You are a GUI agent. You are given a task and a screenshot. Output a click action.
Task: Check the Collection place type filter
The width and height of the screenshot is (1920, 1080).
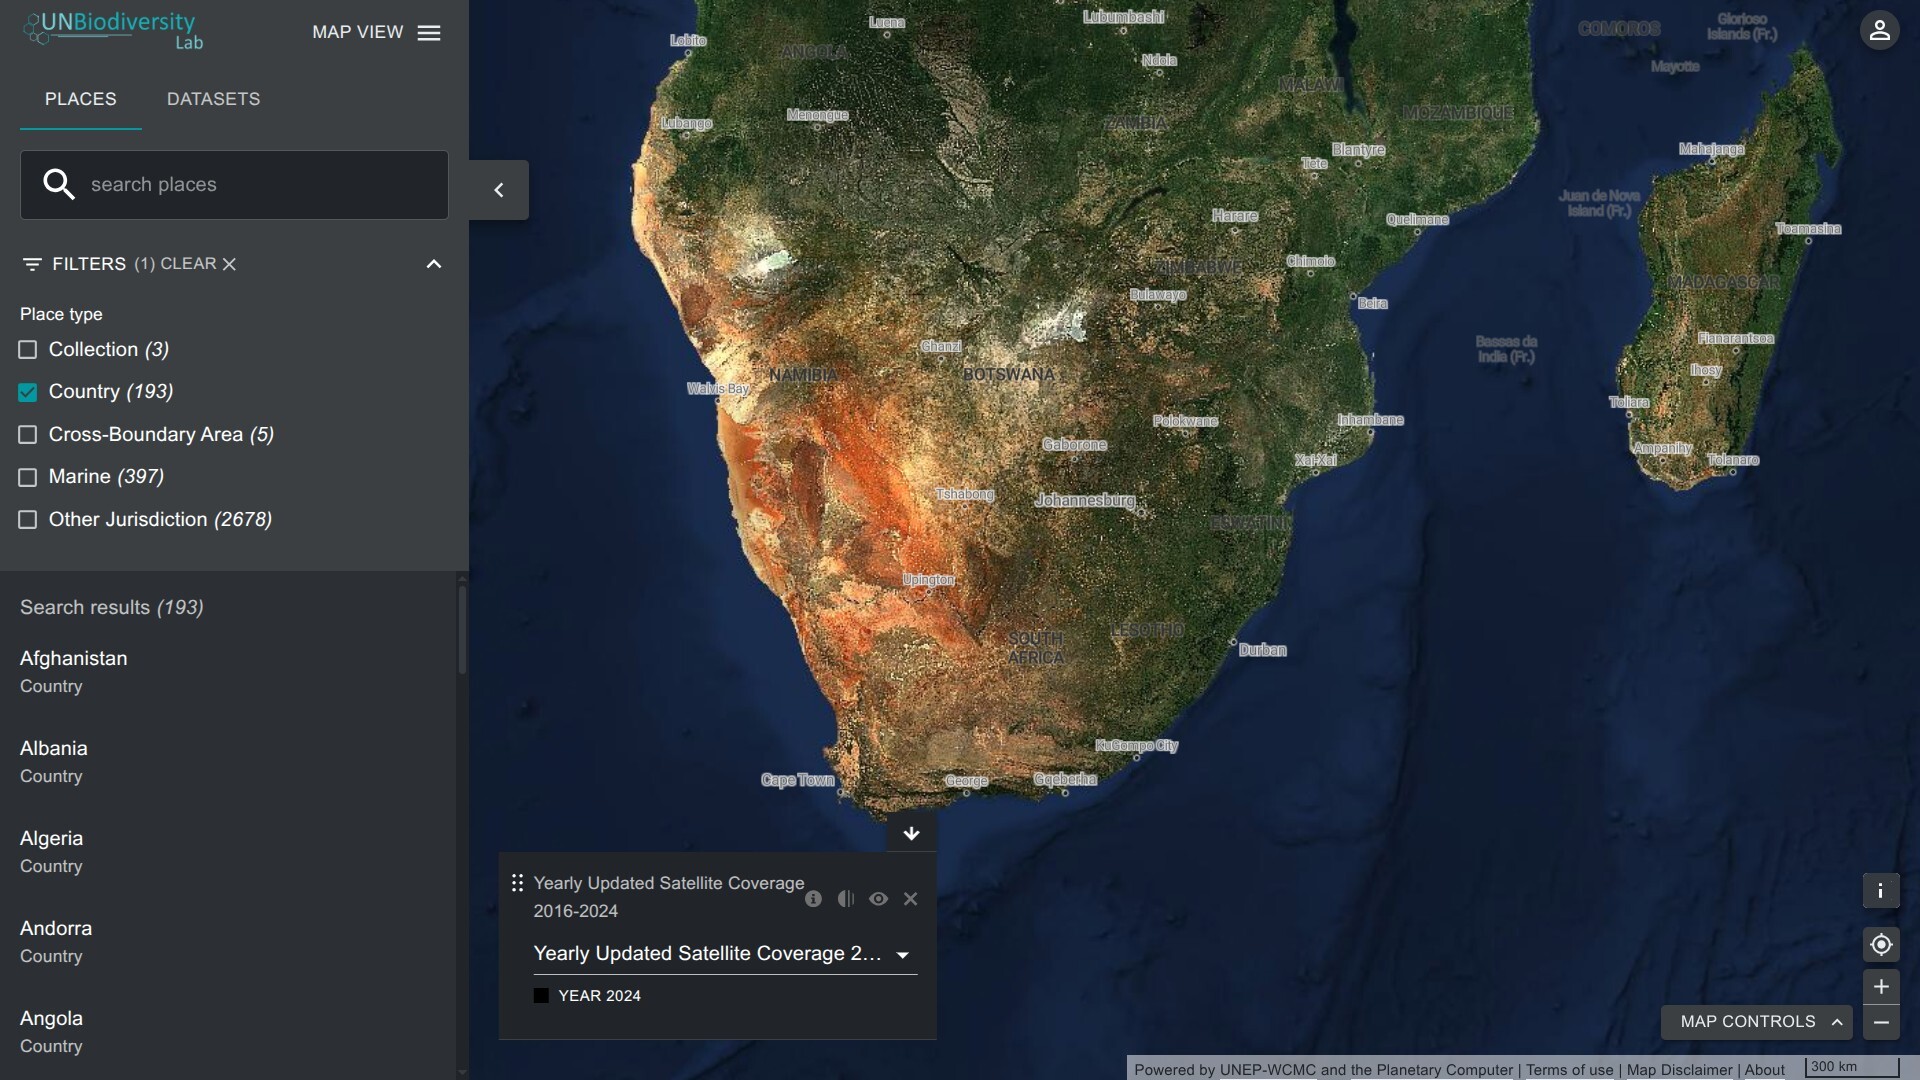(x=28, y=350)
